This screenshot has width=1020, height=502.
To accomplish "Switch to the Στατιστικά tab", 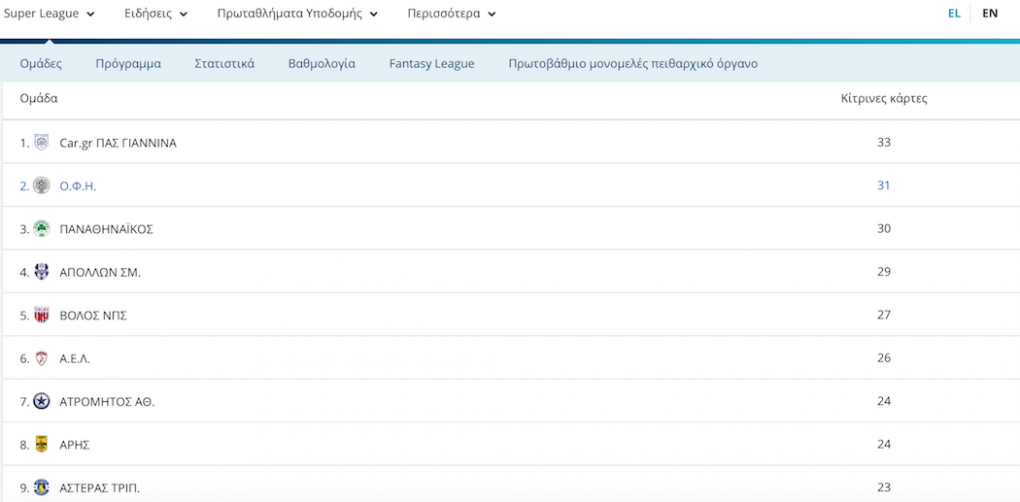I will coord(224,64).
